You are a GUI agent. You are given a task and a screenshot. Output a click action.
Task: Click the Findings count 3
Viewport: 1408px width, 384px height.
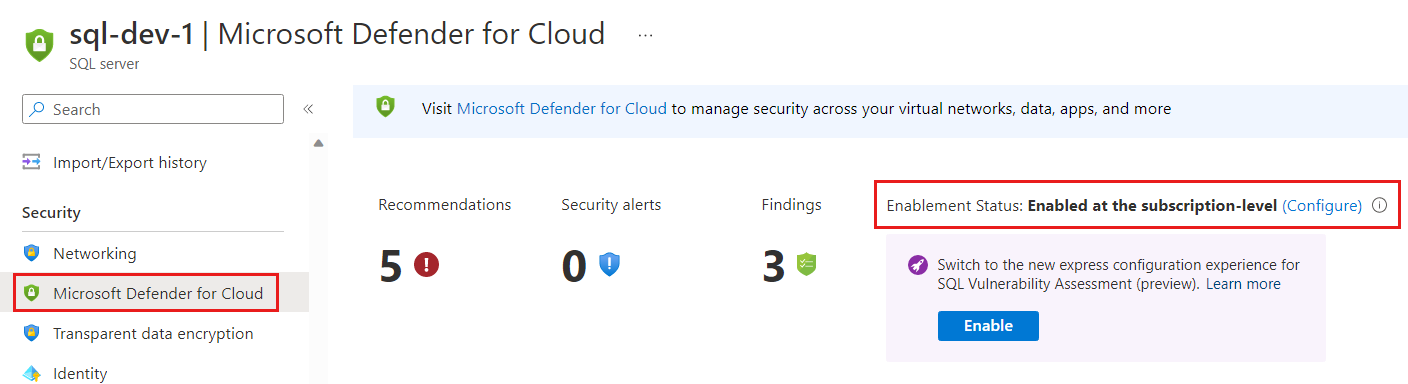point(774,266)
